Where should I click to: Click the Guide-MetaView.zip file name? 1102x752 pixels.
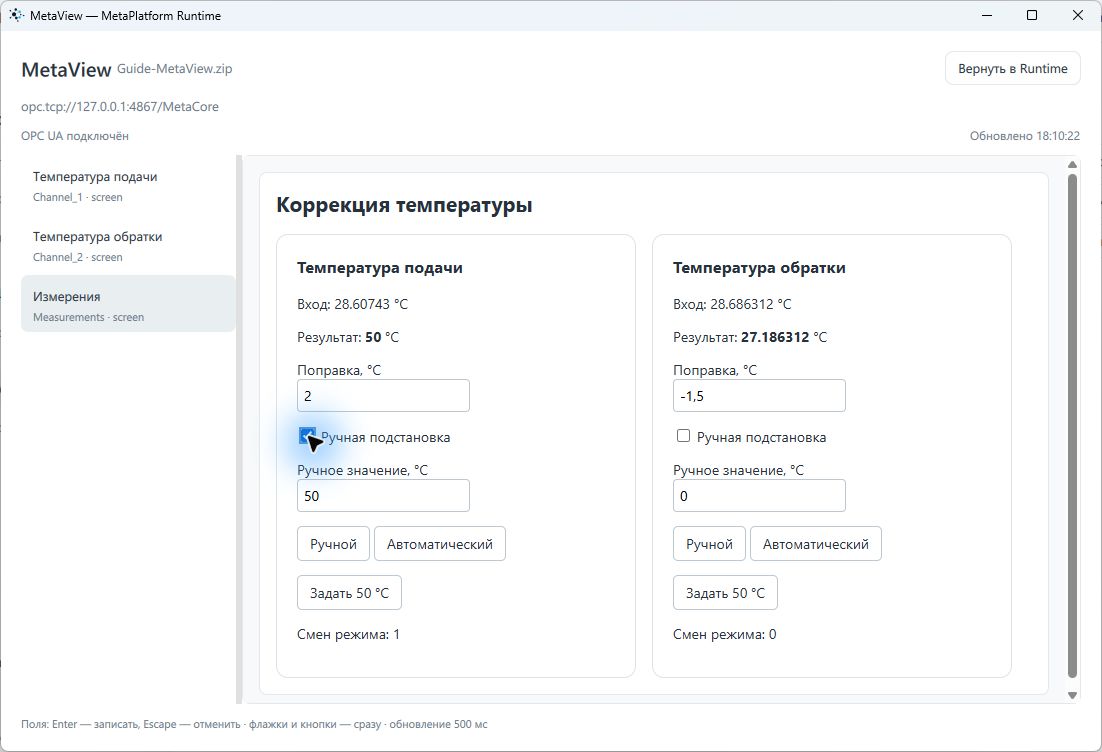point(174,69)
